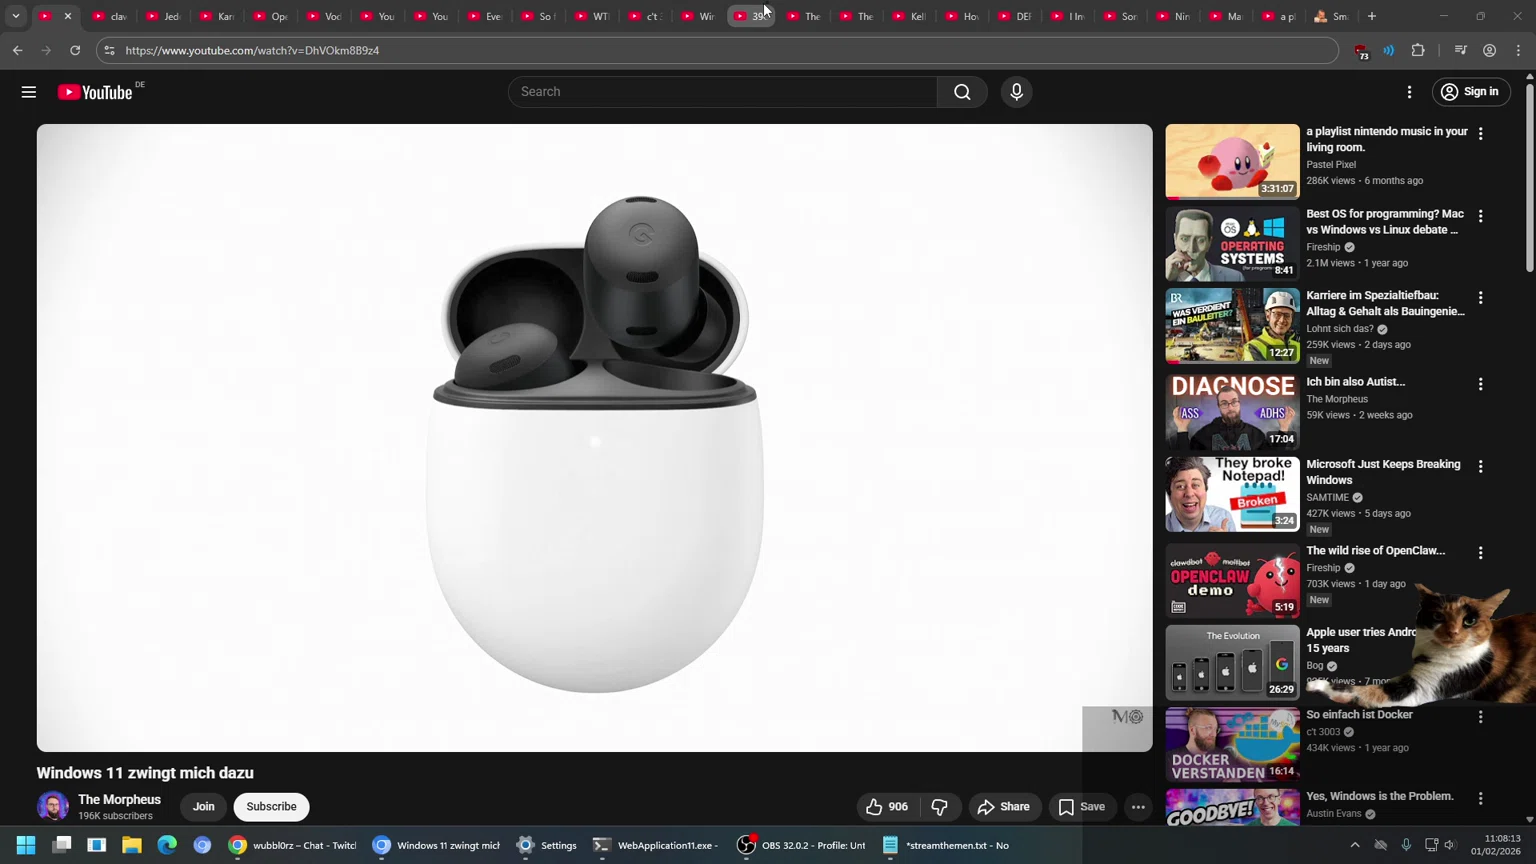Open the YouTube hamburger guide menu

click(28, 92)
